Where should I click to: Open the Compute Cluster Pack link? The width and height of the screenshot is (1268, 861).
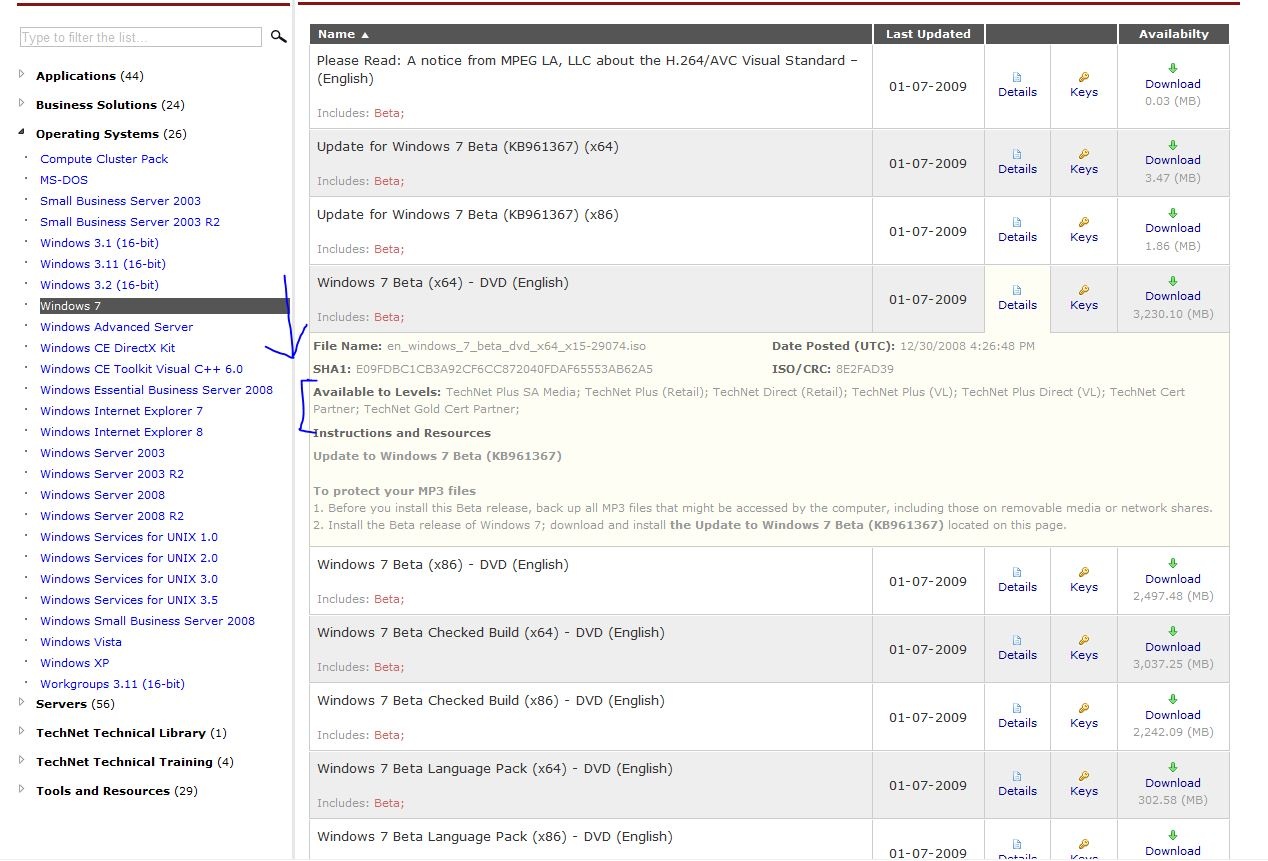coord(104,159)
